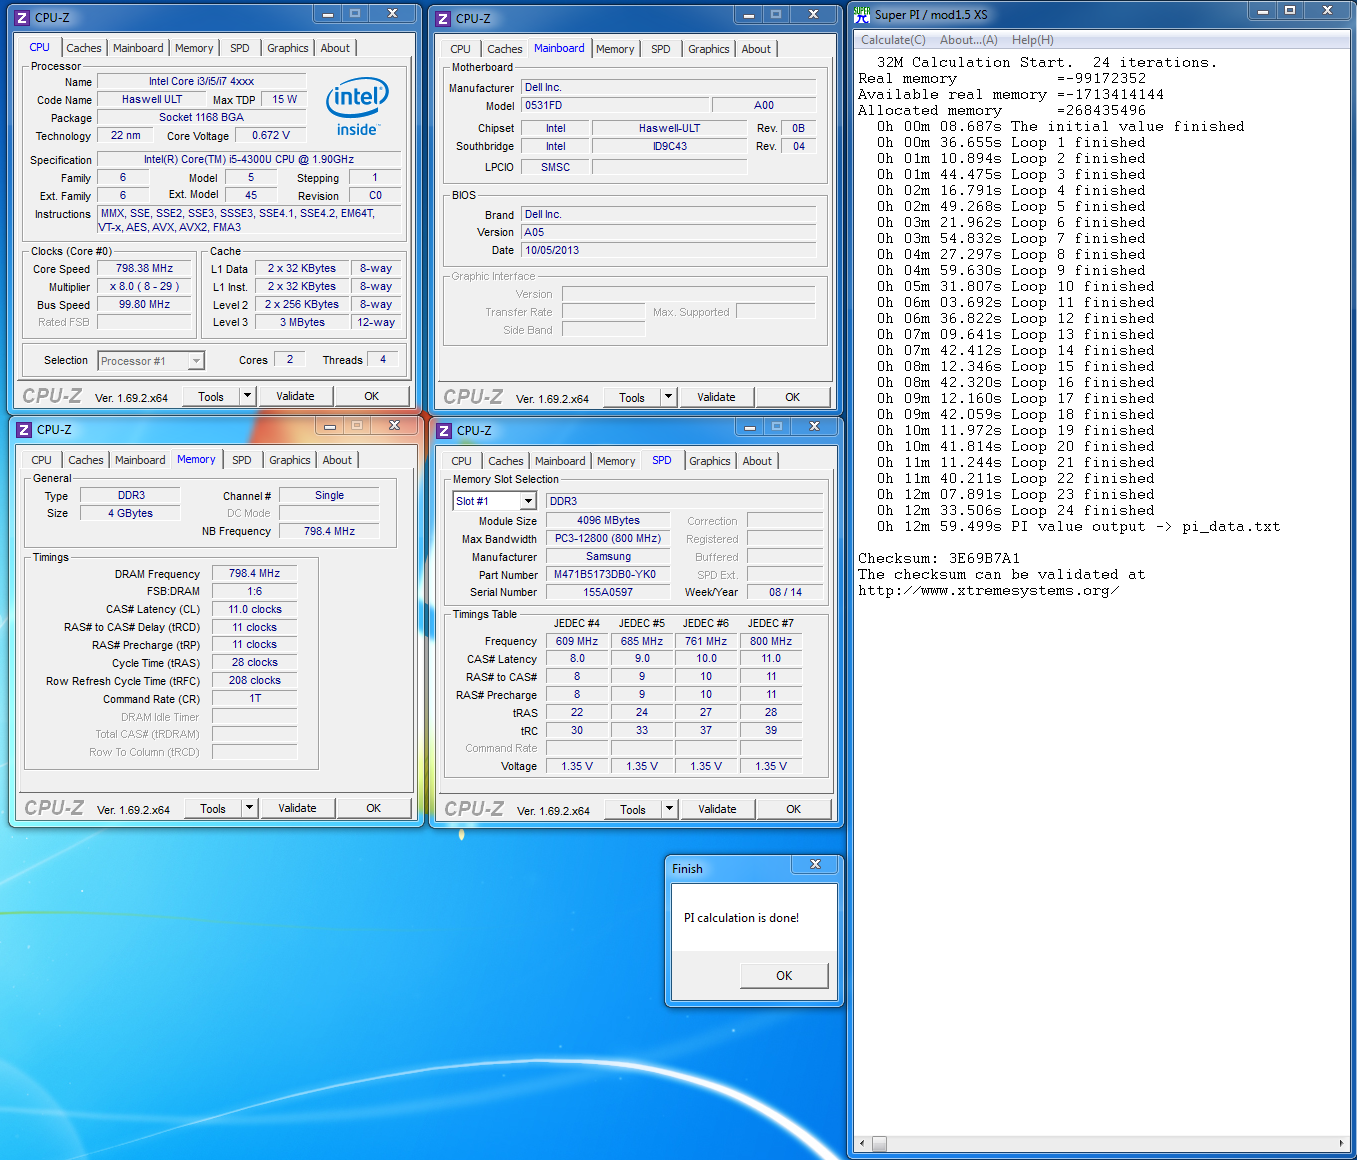The image size is (1357, 1160).
Task: Click Tools button in CPU window
Action: (211, 396)
